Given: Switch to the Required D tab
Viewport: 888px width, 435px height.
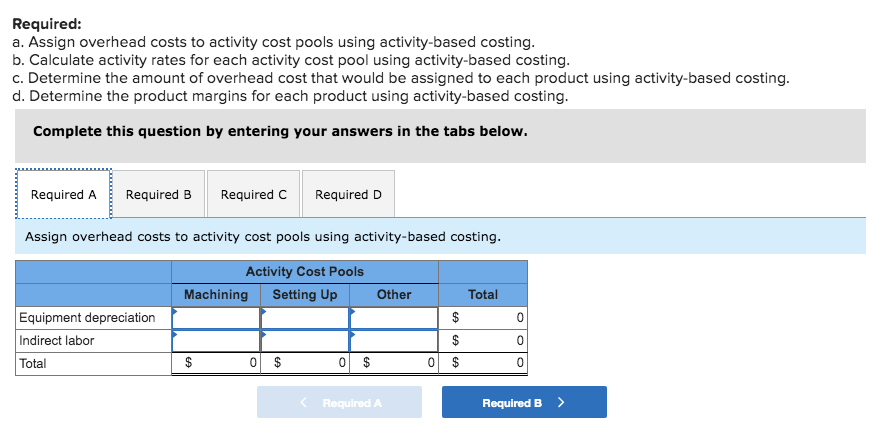Looking at the screenshot, I should click(x=348, y=194).
